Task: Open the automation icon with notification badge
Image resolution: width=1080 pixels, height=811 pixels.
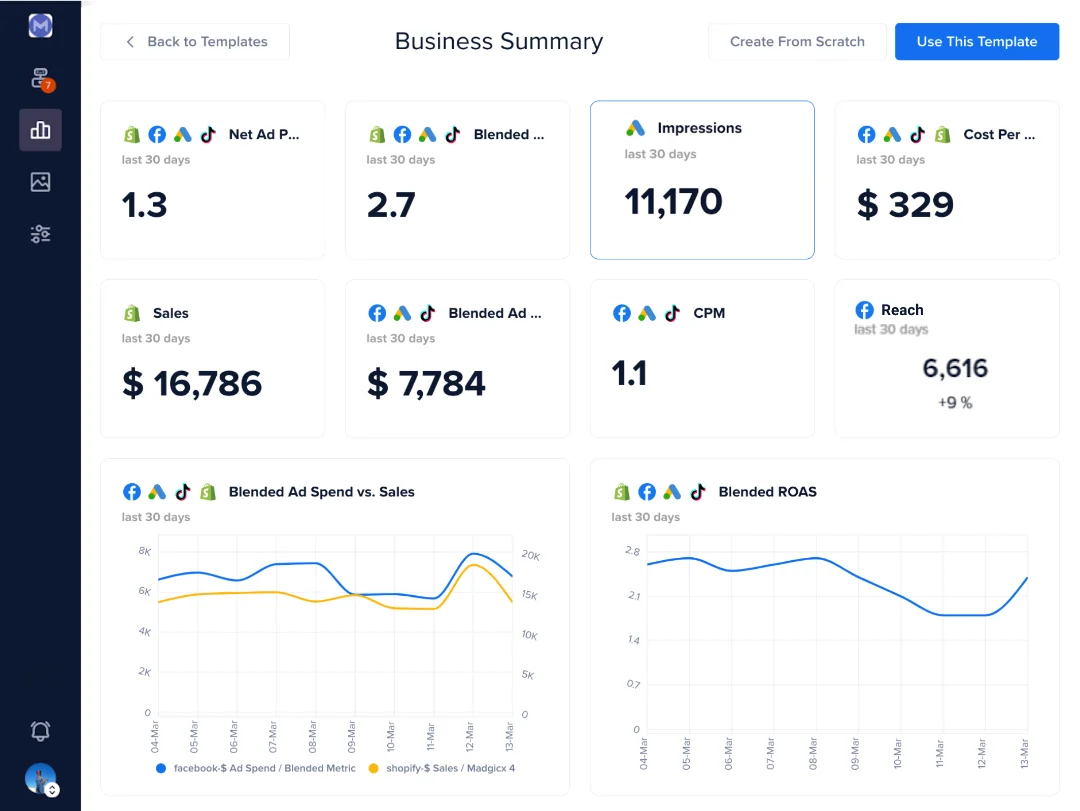Action: [41, 79]
